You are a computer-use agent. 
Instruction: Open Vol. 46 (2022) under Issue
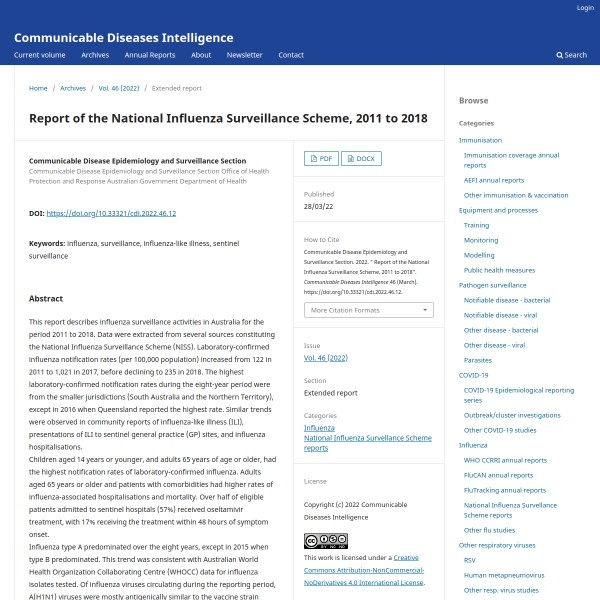(324, 357)
